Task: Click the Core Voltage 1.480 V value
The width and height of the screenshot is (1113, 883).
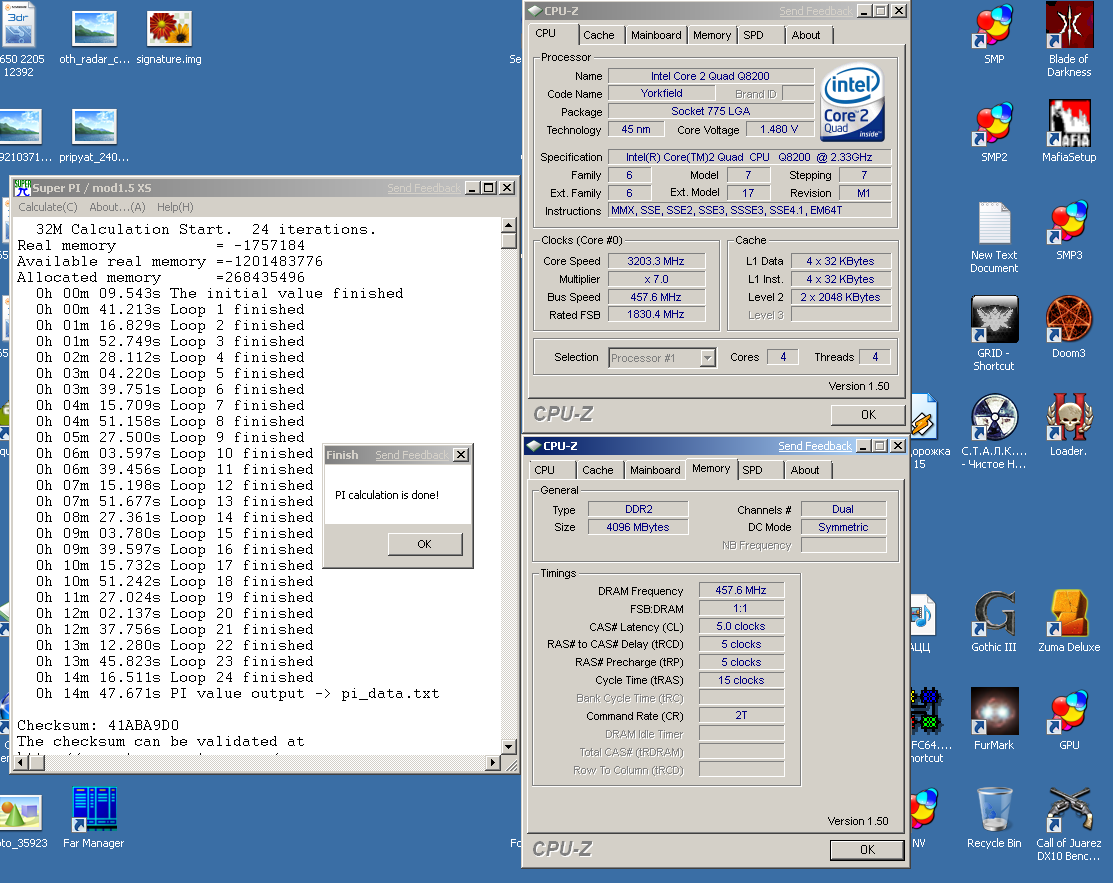Action: pyautogui.click(x=779, y=129)
